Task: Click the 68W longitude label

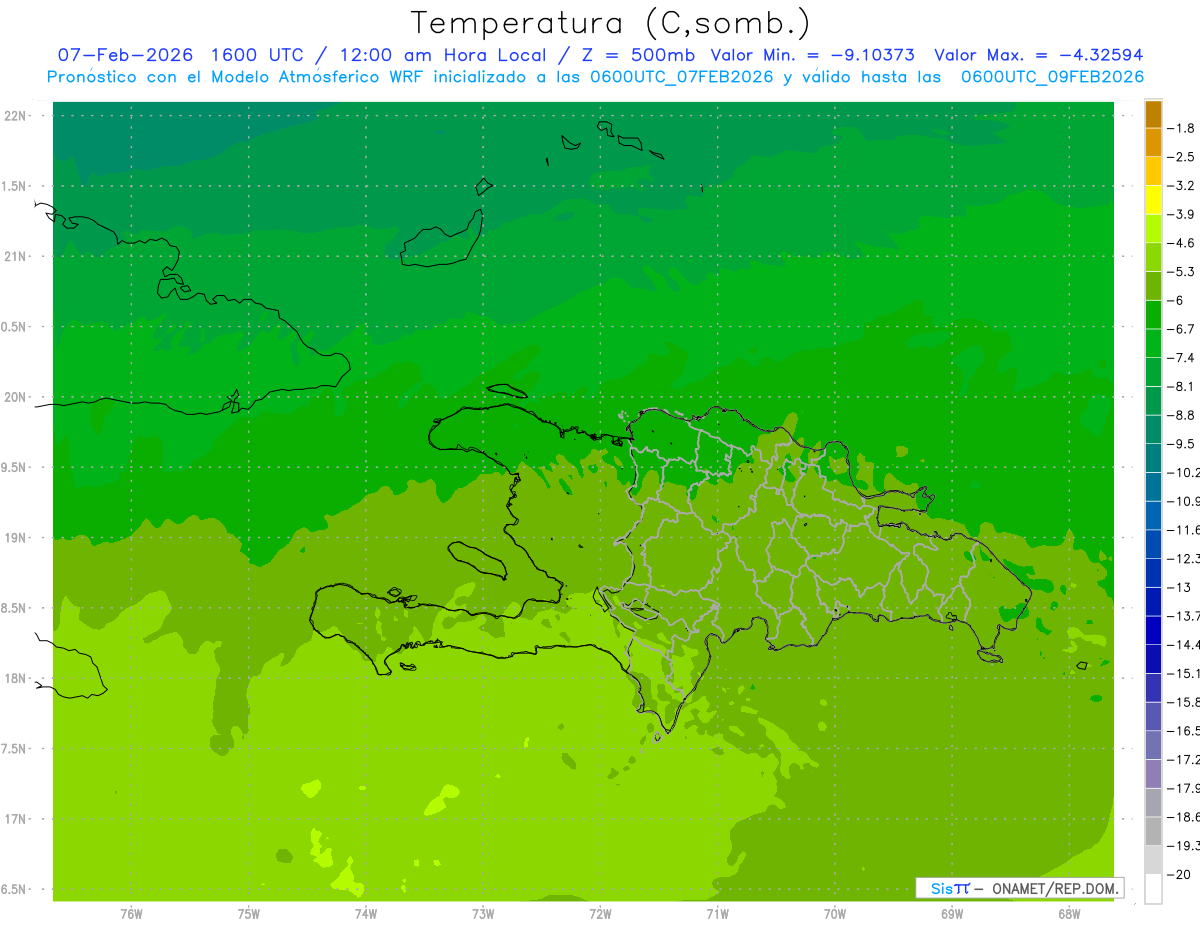Action: point(1069,914)
